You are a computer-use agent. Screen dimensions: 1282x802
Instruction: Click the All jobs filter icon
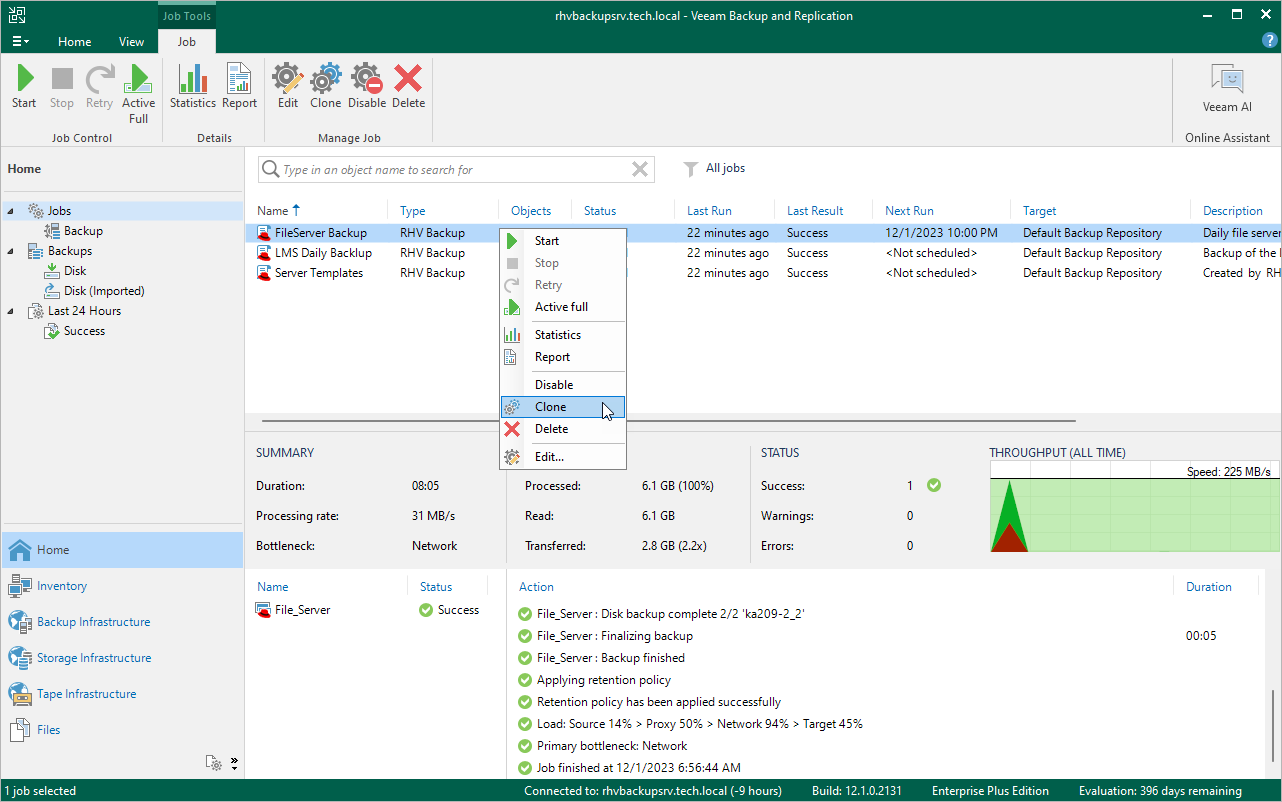(x=690, y=169)
